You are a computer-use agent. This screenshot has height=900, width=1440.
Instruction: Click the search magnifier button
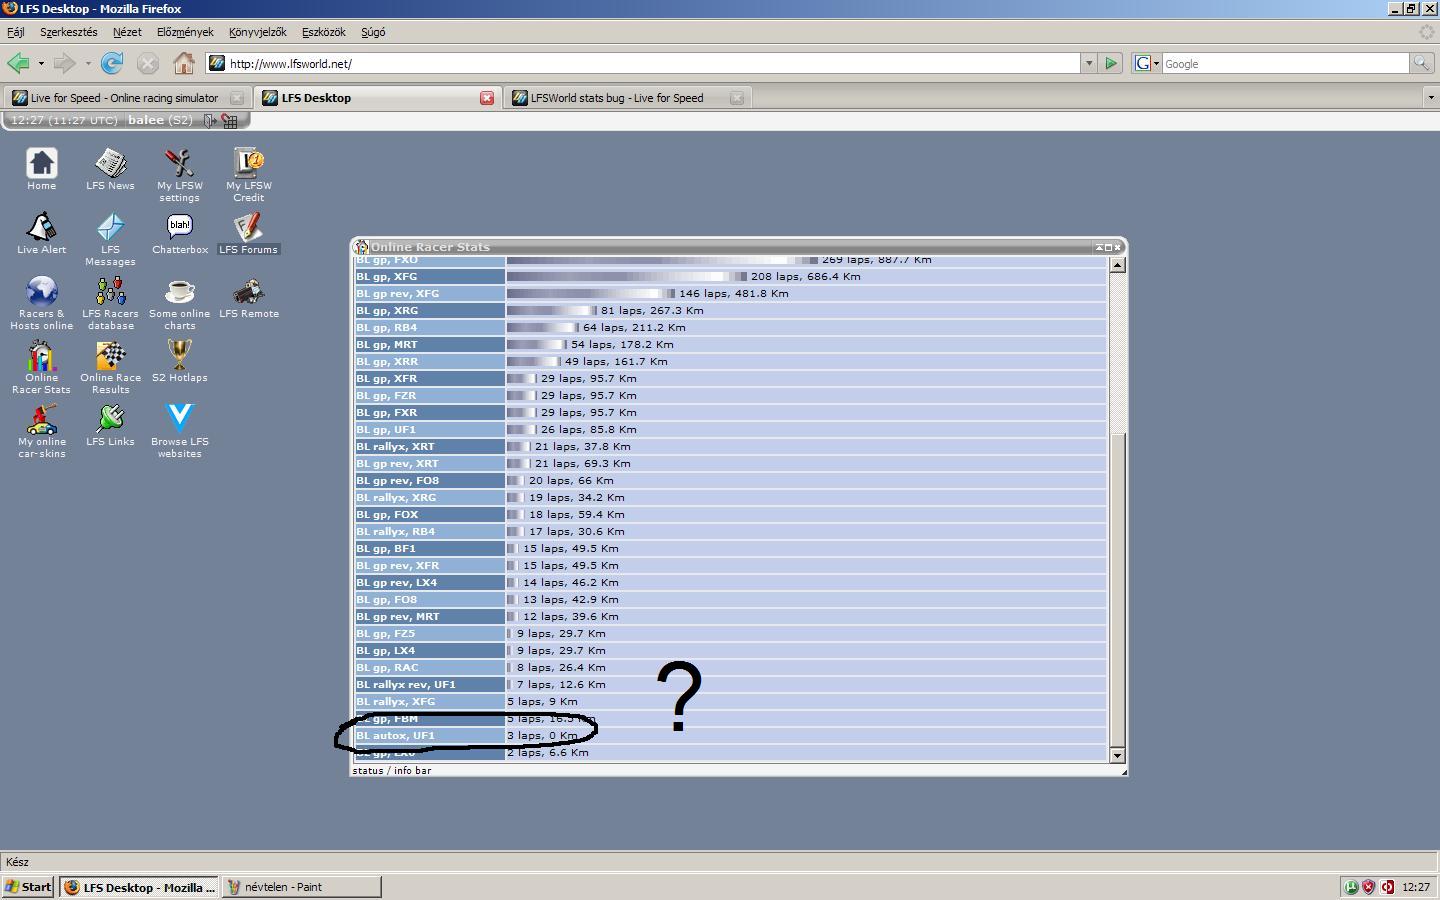[1421, 64]
